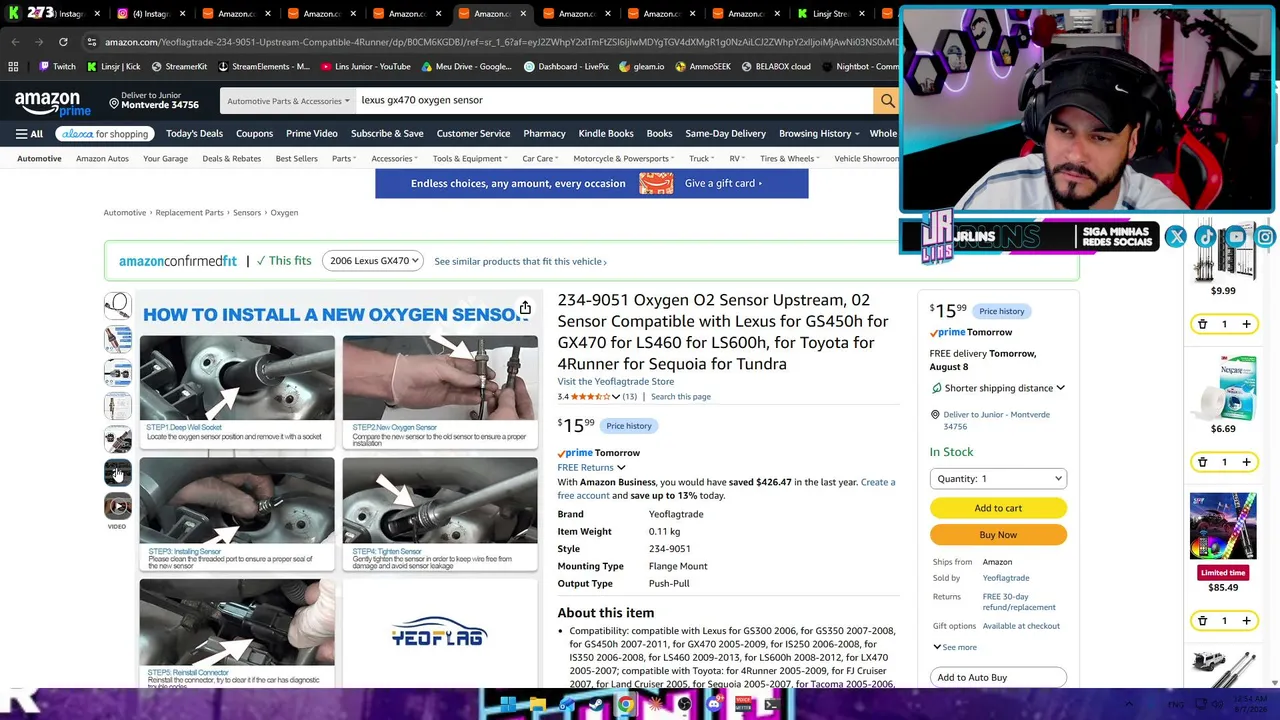1280x720 pixels.
Task: Select the first product image thumbnail
Action: tap(117, 305)
